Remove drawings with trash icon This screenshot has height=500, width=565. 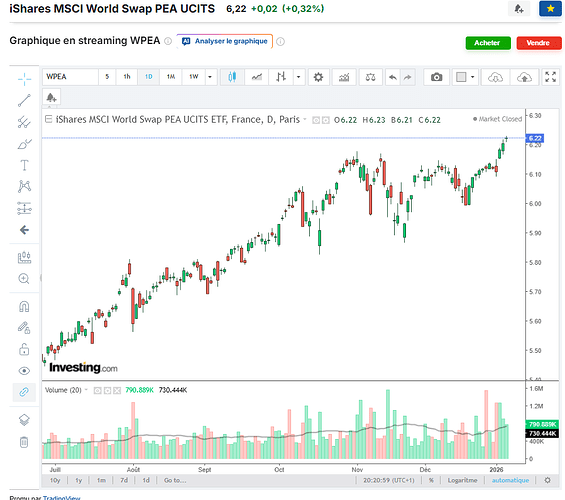[x=24, y=442]
